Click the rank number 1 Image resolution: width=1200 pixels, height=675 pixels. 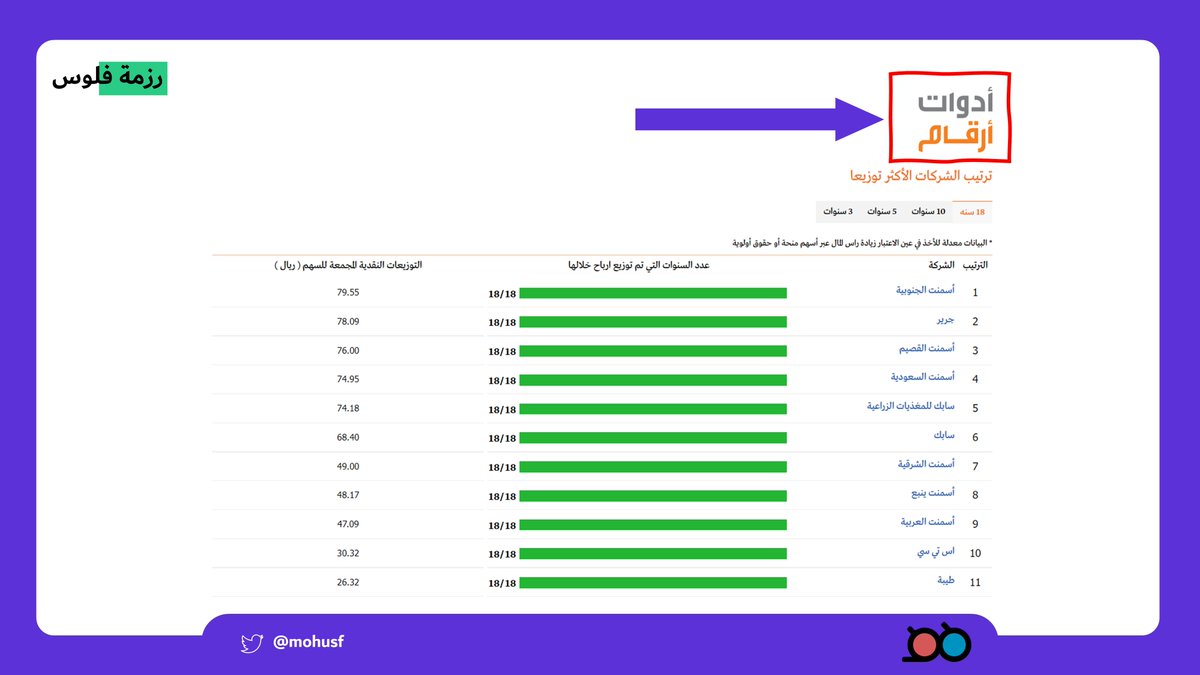(x=975, y=293)
